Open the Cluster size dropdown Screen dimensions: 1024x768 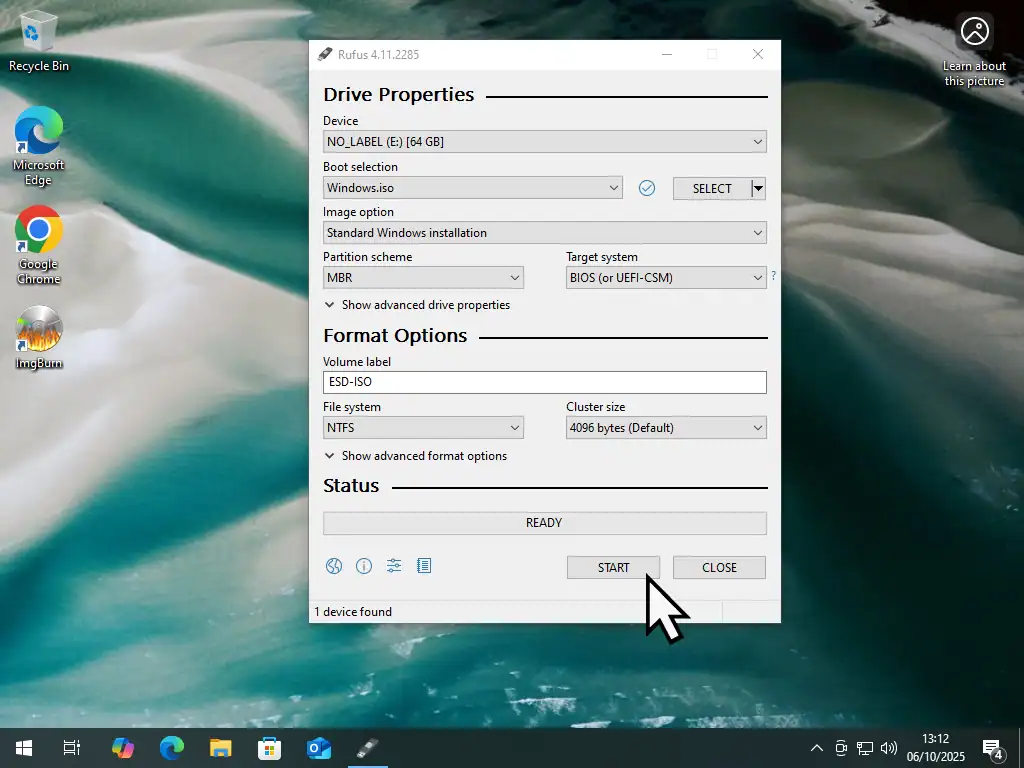pos(666,428)
